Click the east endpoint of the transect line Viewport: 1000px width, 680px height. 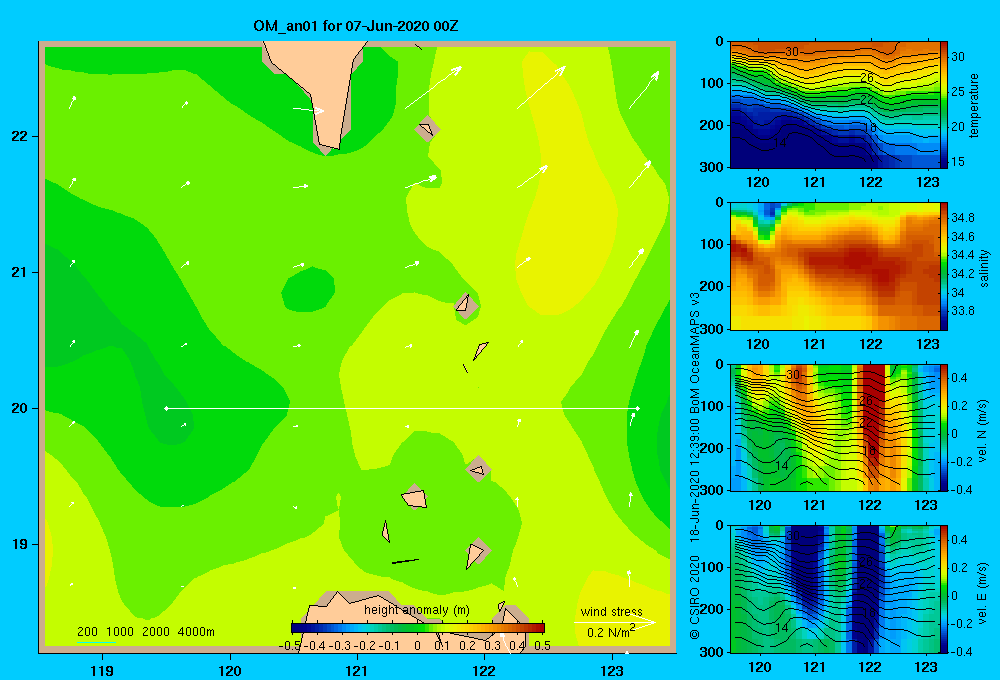(x=638, y=408)
